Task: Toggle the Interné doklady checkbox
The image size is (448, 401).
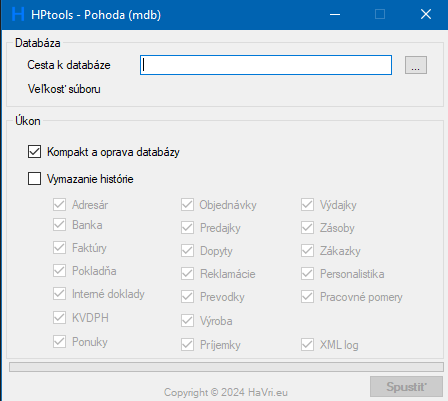Action: click(x=59, y=294)
